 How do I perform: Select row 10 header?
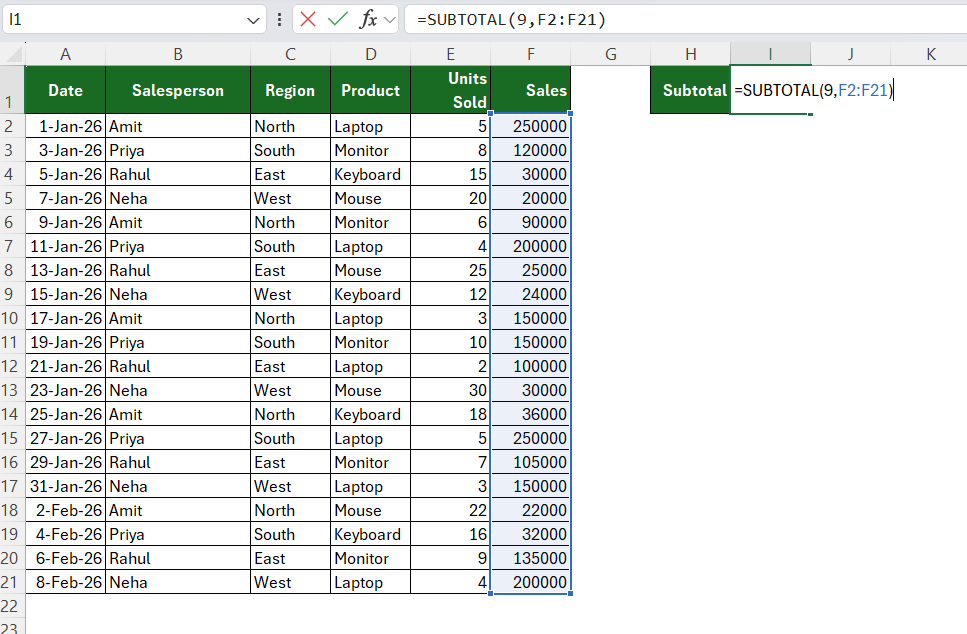tap(12, 318)
